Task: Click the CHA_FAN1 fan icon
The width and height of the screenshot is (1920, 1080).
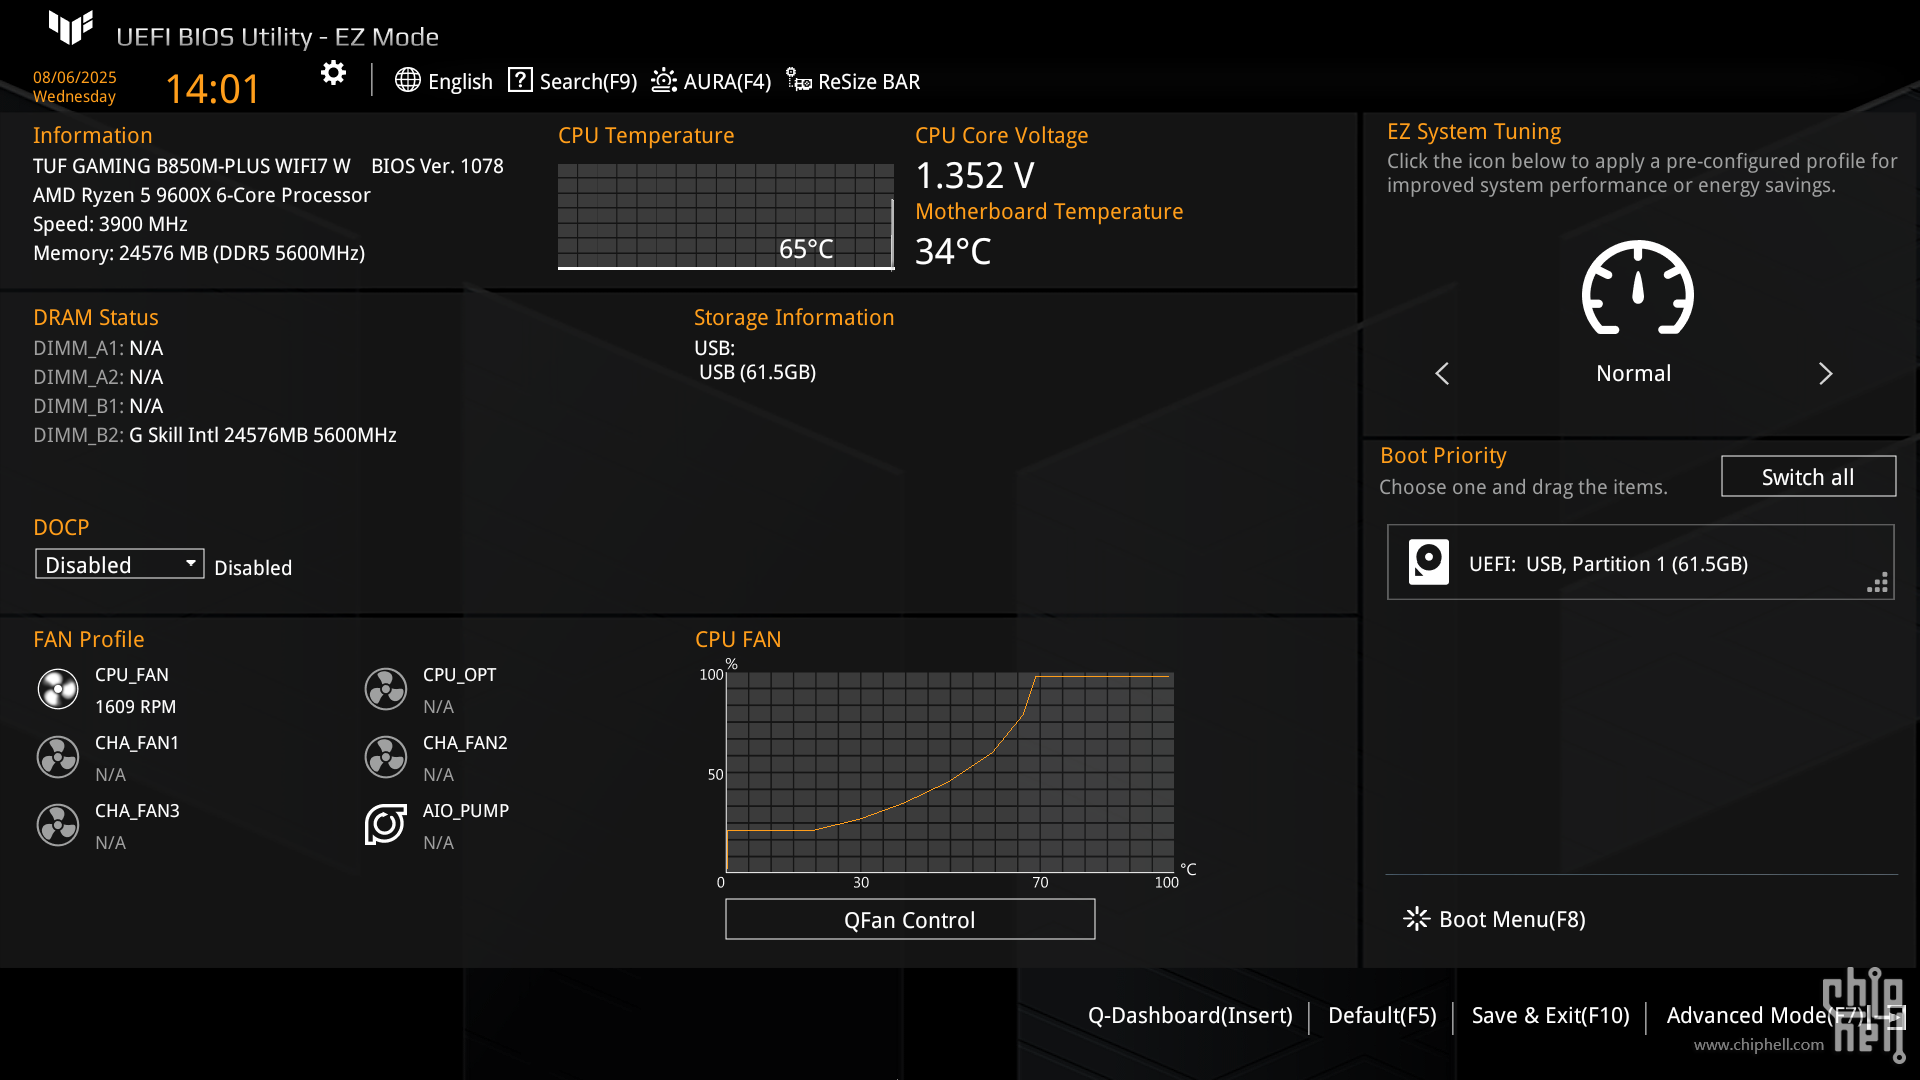Action: [58, 757]
